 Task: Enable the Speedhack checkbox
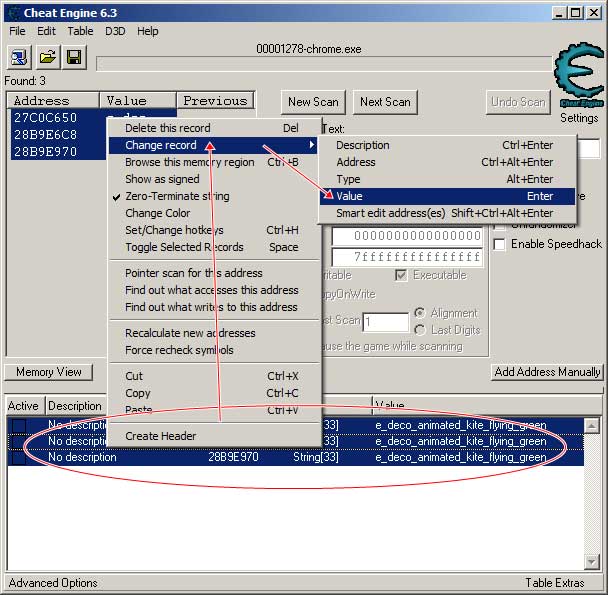pos(499,244)
